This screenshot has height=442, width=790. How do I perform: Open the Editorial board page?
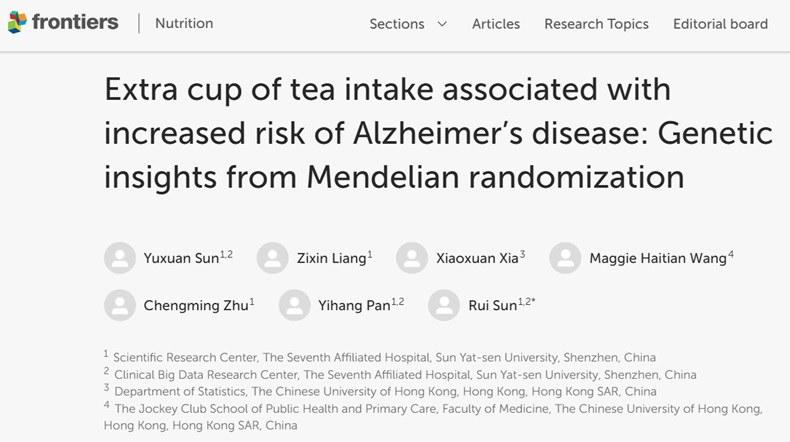tap(721, 24)
